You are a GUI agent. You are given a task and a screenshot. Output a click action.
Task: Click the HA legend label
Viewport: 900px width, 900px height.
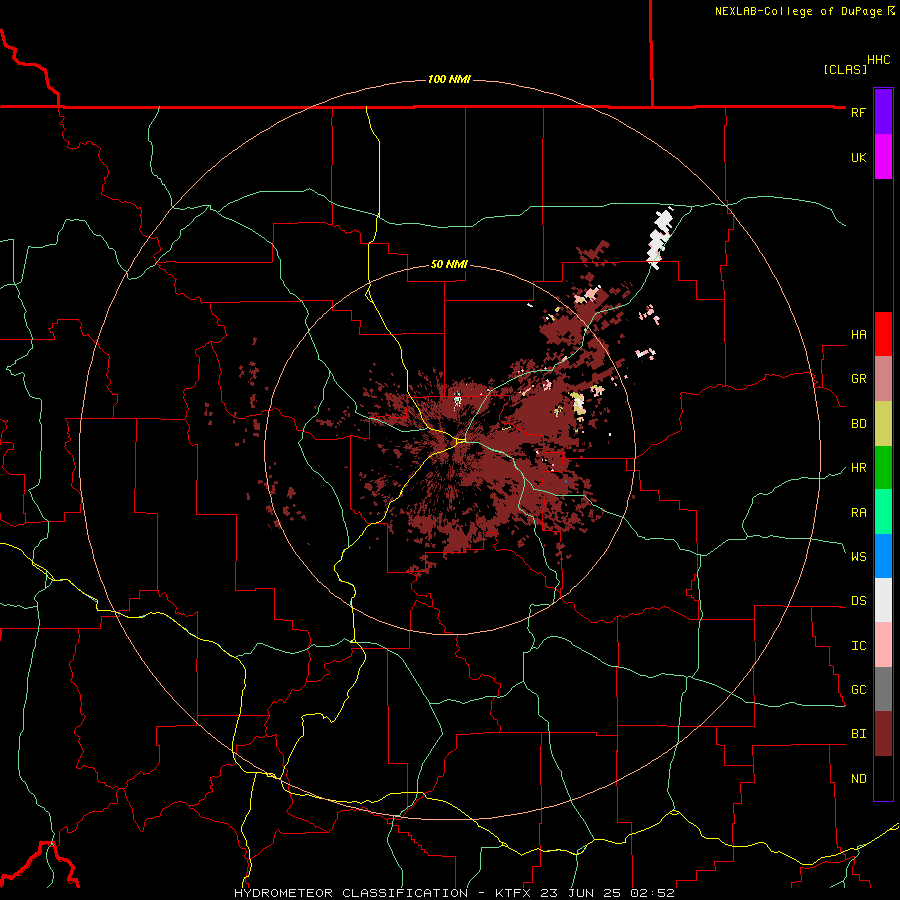tap(858, 335)
